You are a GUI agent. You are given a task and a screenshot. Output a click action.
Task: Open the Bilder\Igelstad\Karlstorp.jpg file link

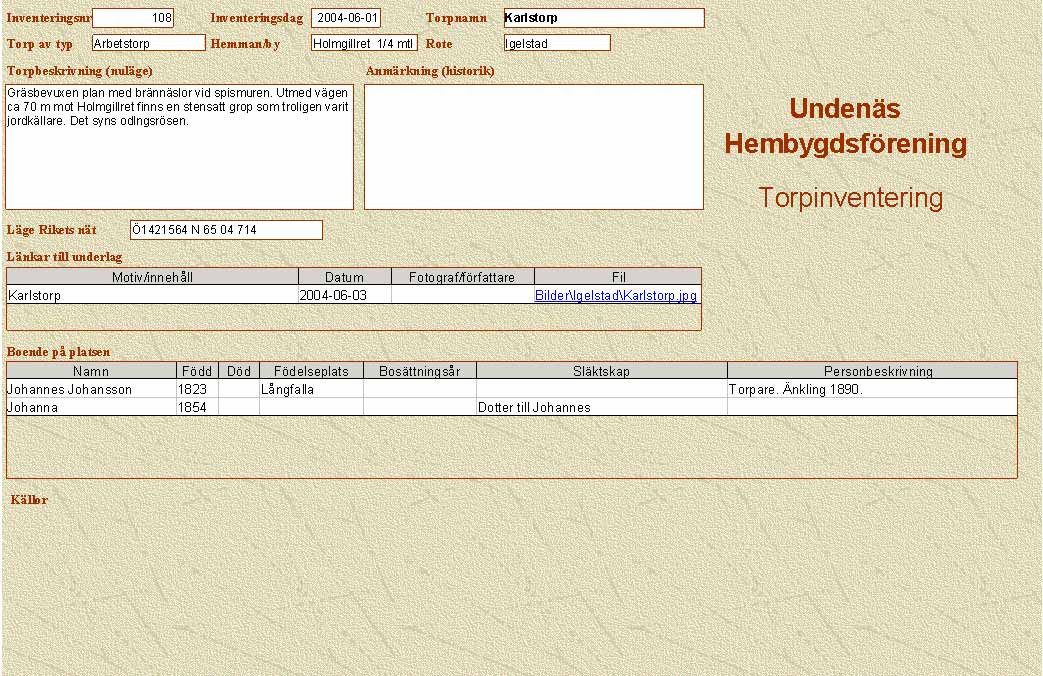(x=616, y=296)
